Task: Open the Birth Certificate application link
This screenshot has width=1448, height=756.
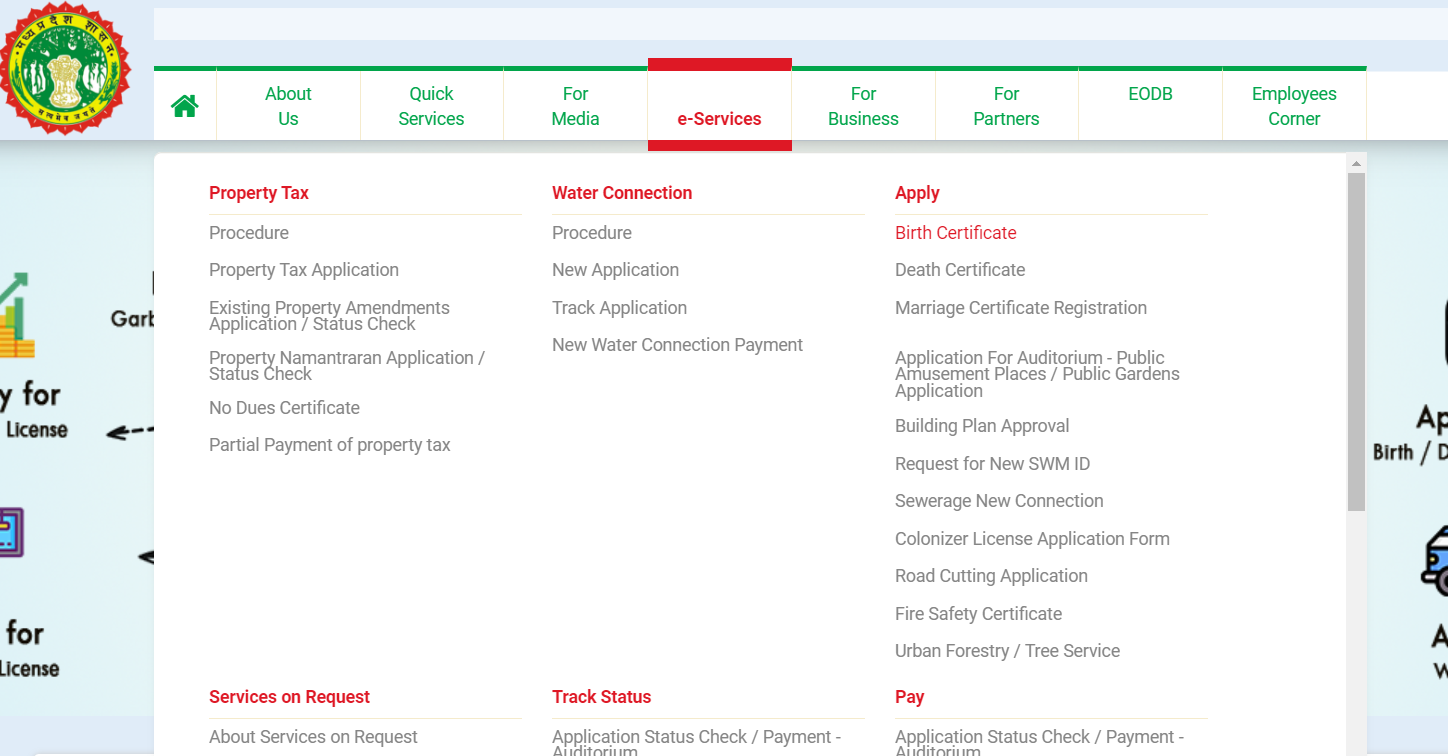Action: click(955, 233)
